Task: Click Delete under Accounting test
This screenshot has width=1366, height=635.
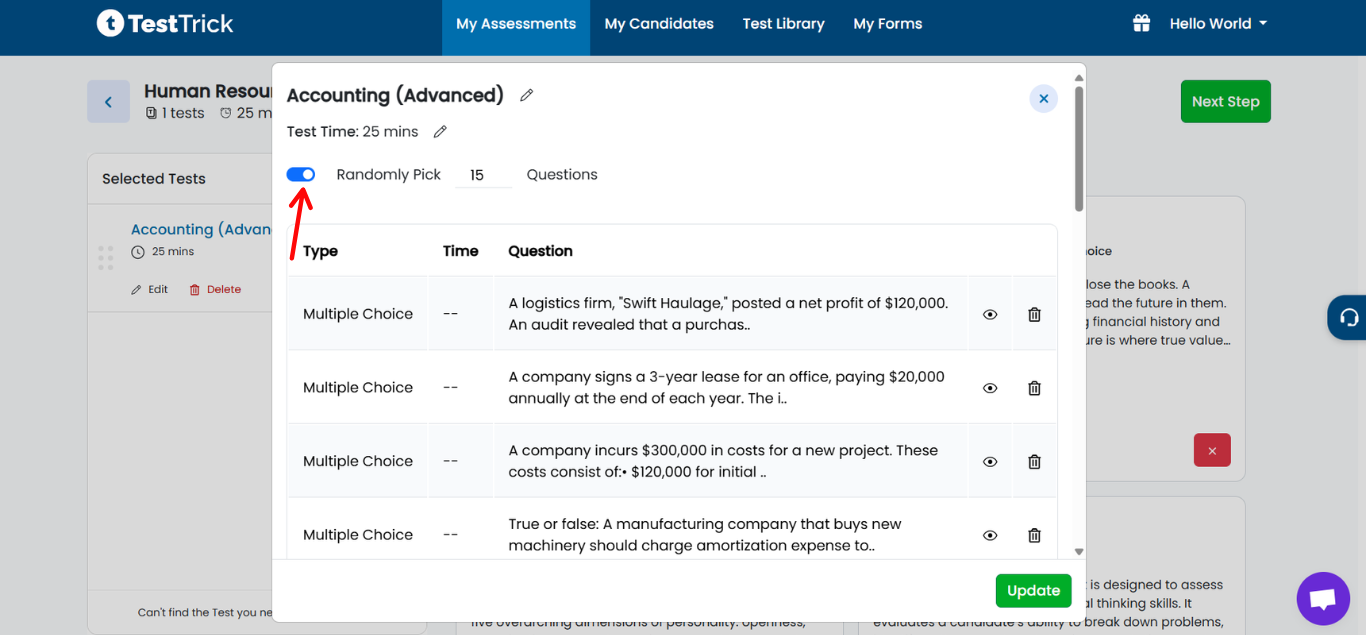Action: [x=215, y=289]
